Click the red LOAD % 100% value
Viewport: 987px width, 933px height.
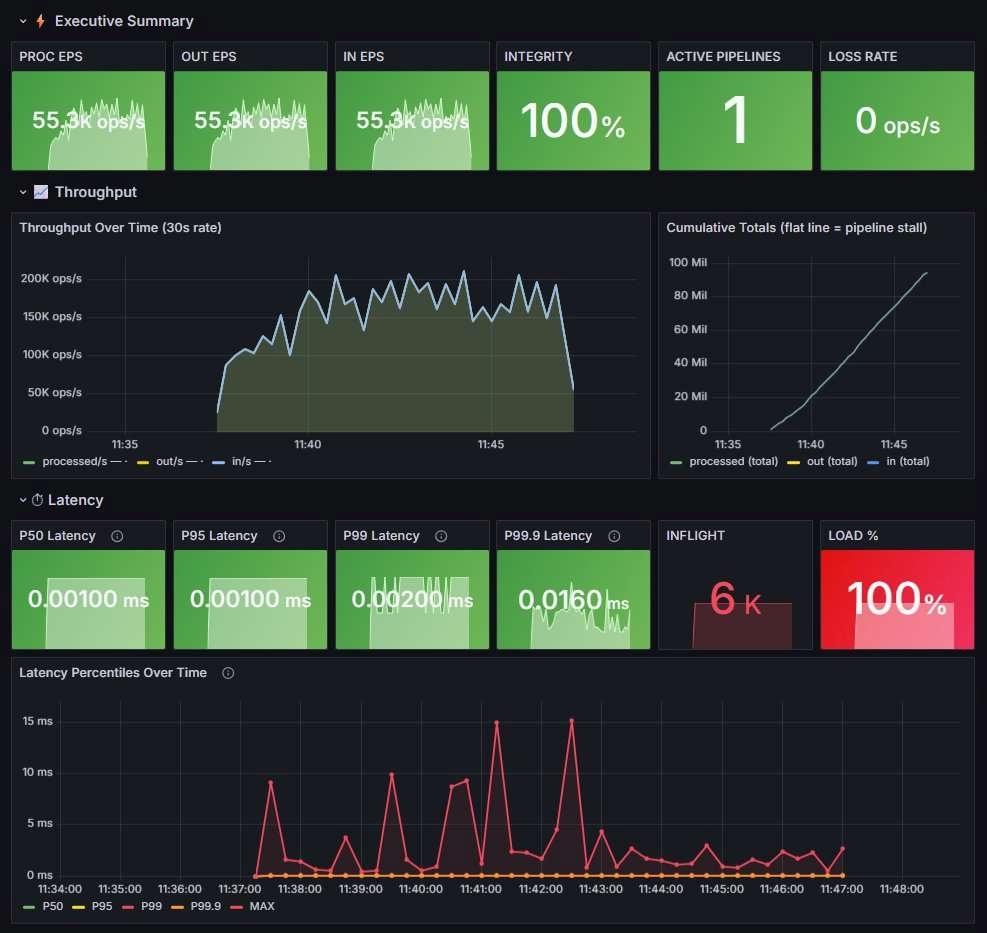[x=897, y=599]
